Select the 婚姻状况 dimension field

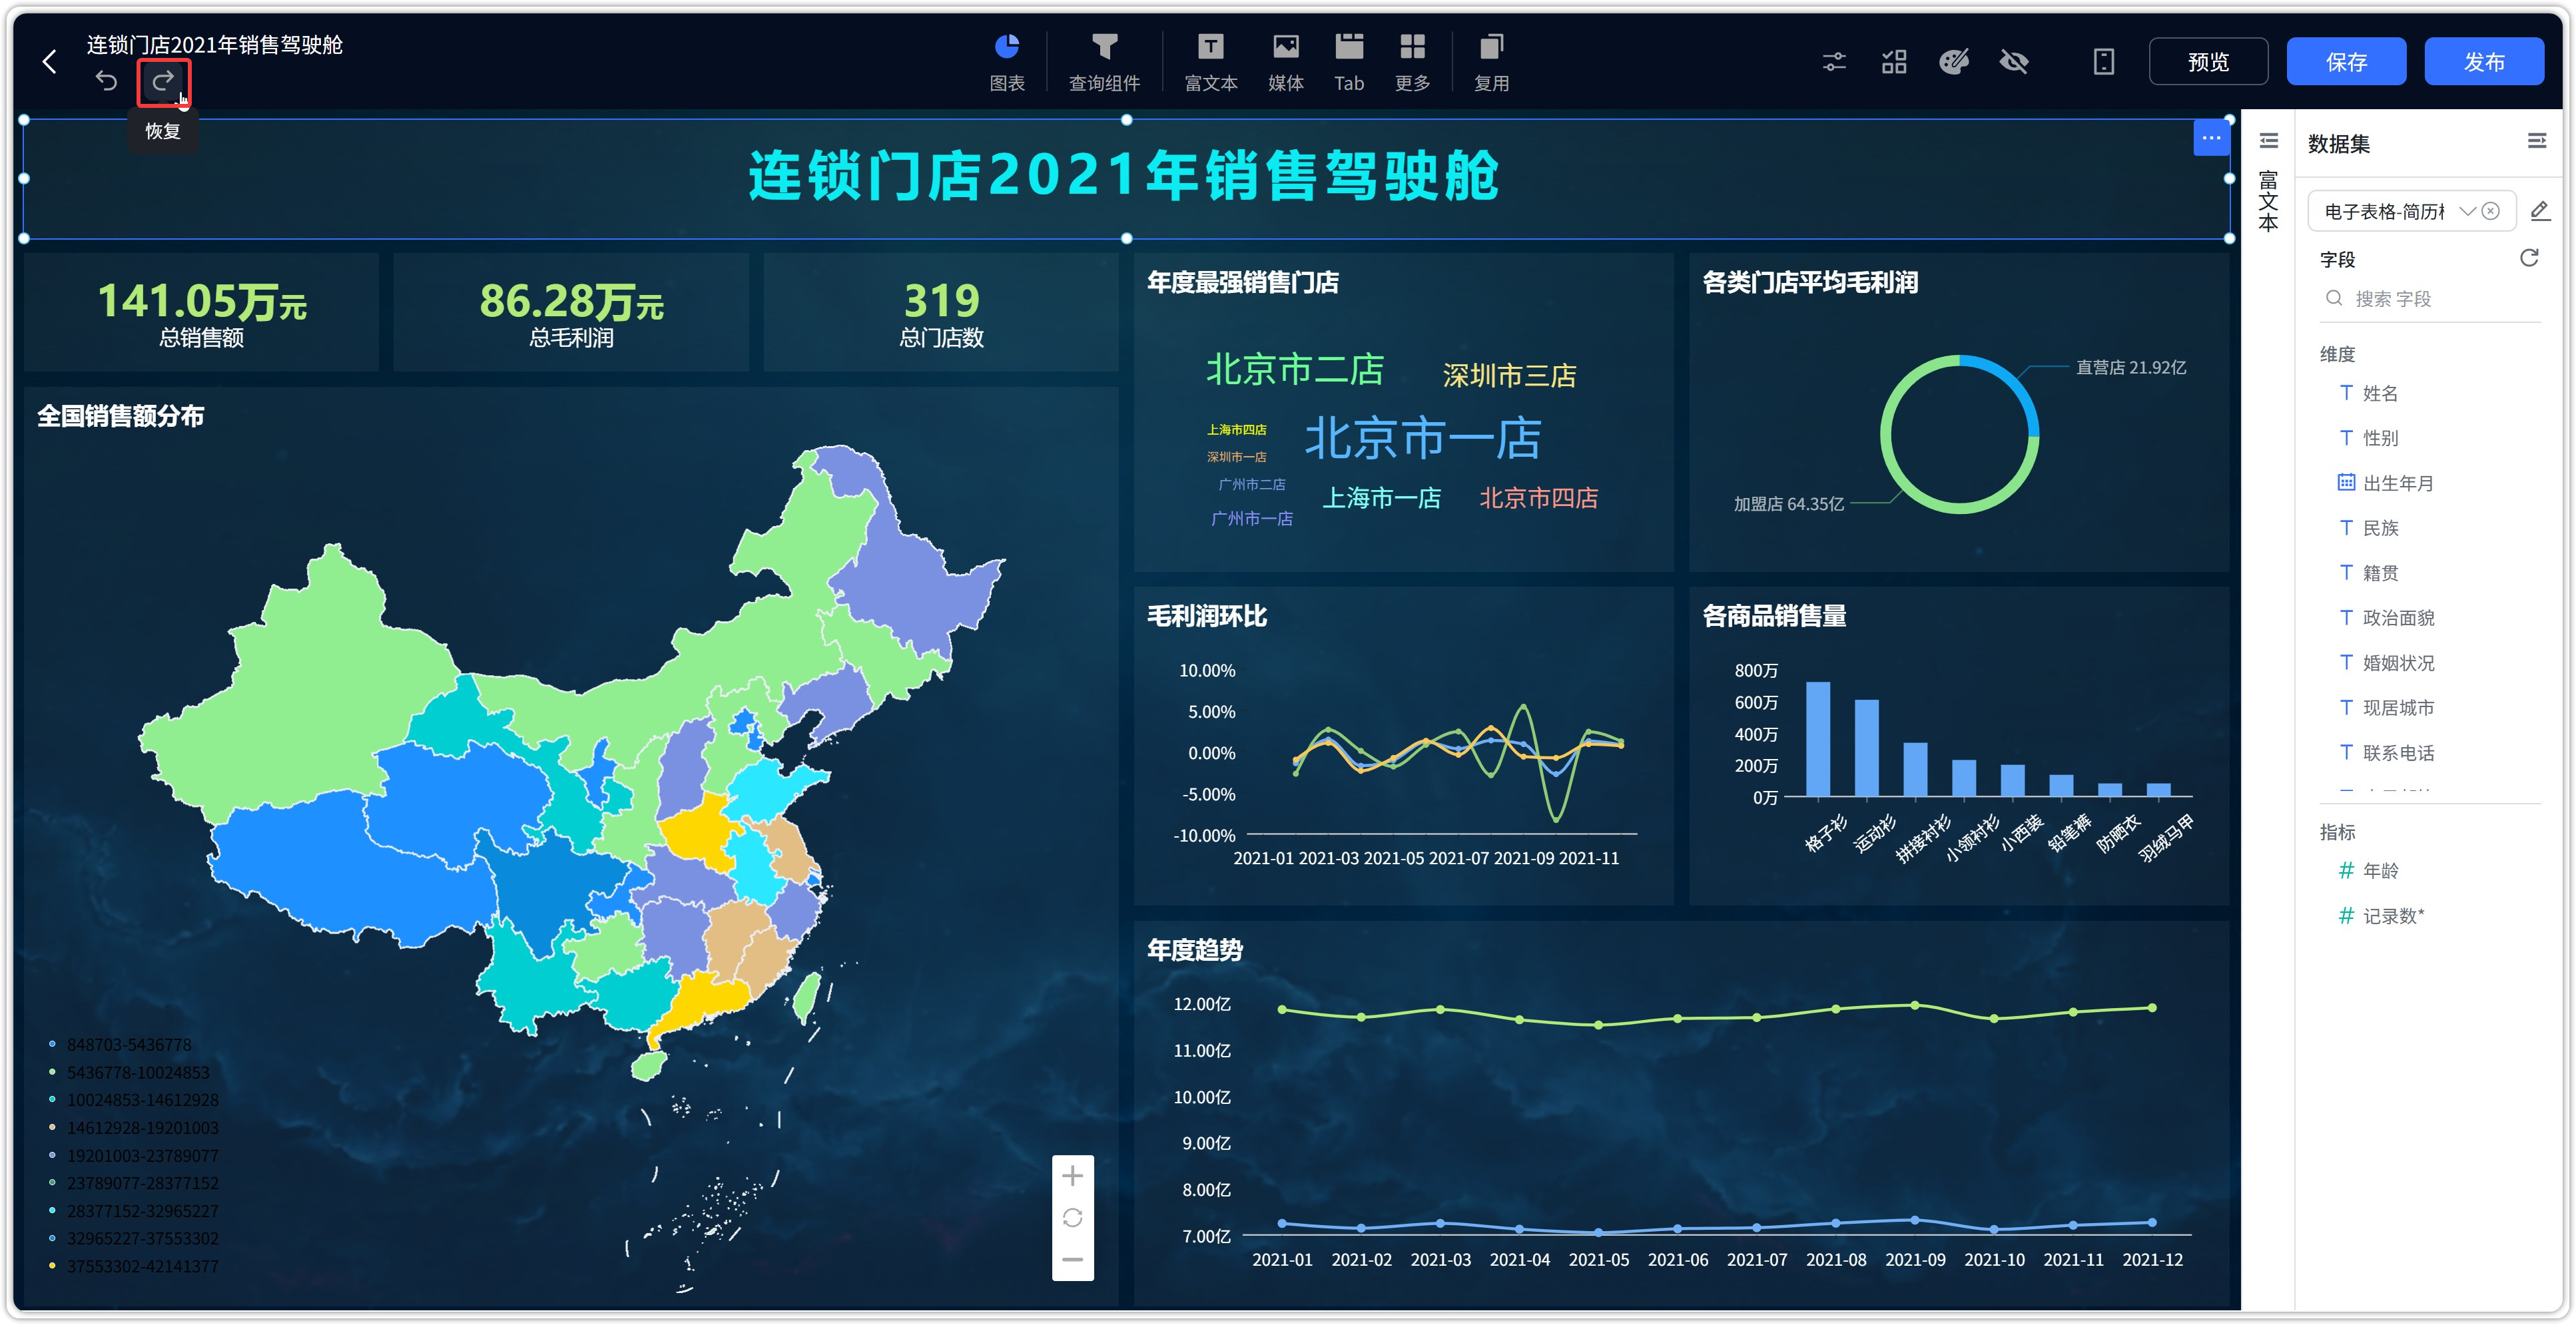(2386, 663)
